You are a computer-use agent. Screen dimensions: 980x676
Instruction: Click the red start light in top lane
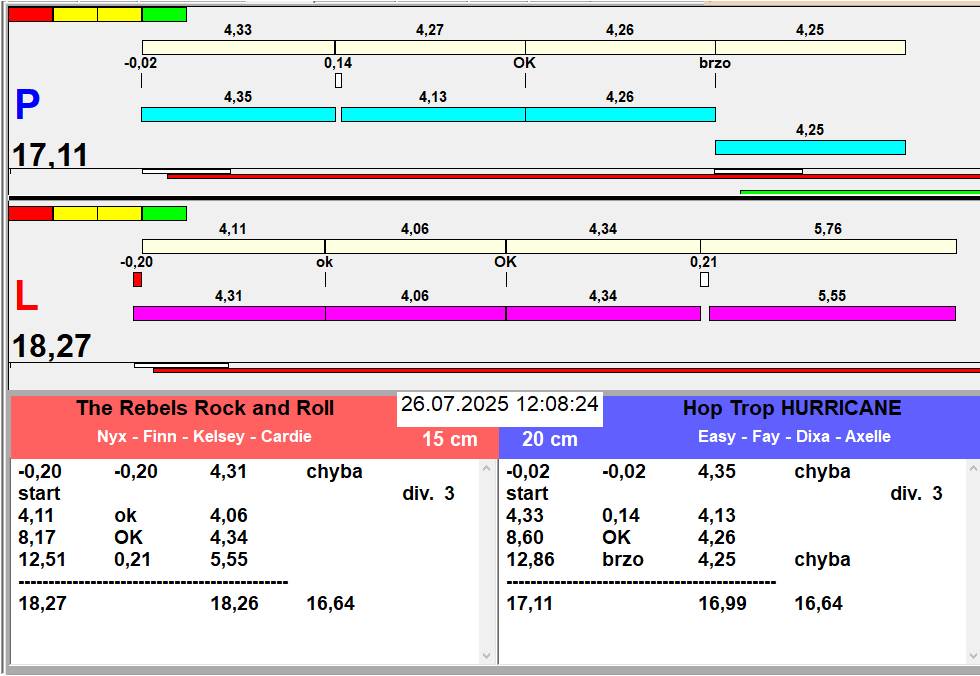[31, 14]
